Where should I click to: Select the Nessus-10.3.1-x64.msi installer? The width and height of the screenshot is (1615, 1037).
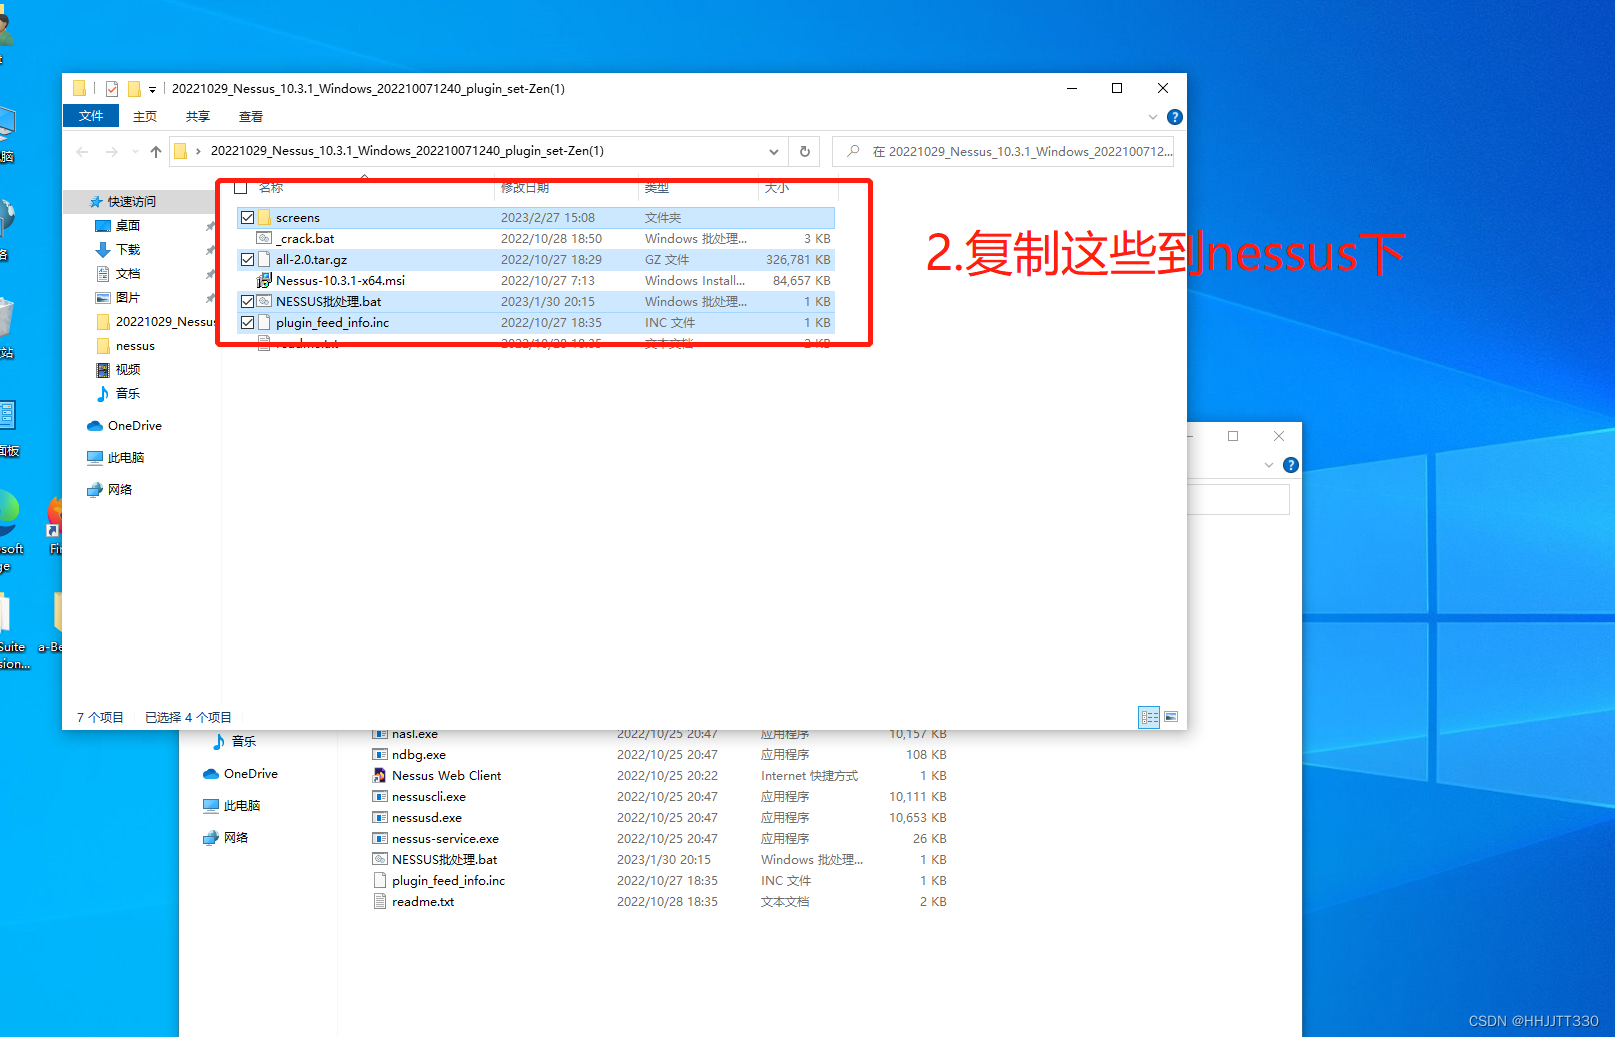pos(536,280)
